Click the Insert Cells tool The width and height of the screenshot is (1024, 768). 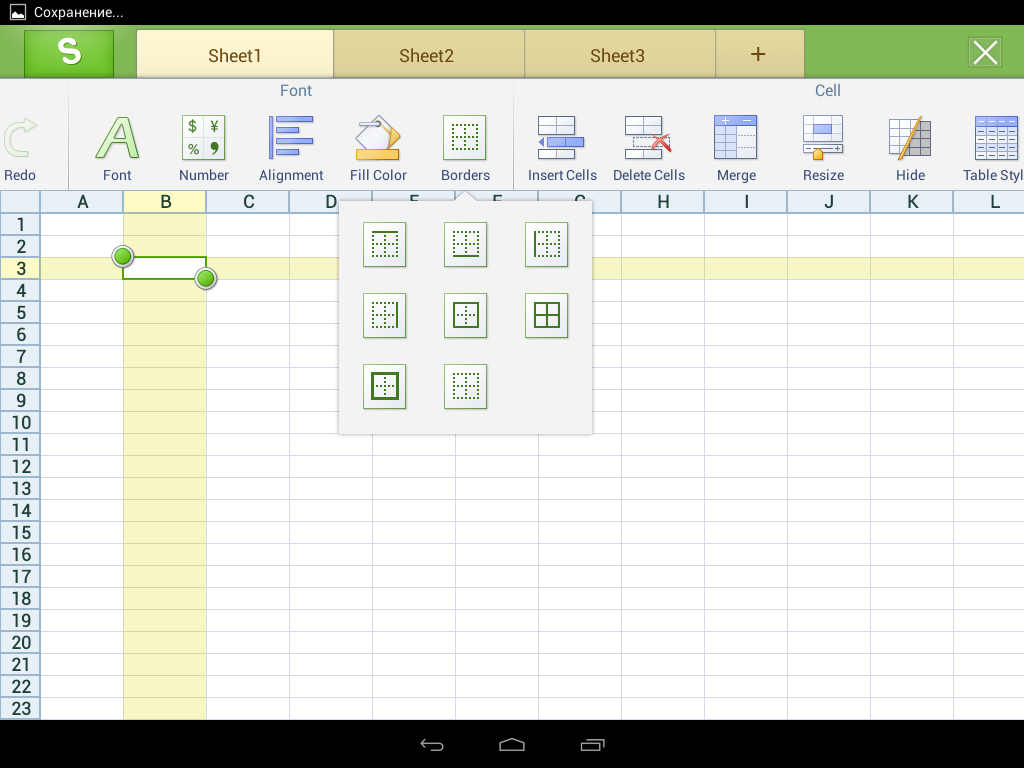coord(562,147)
